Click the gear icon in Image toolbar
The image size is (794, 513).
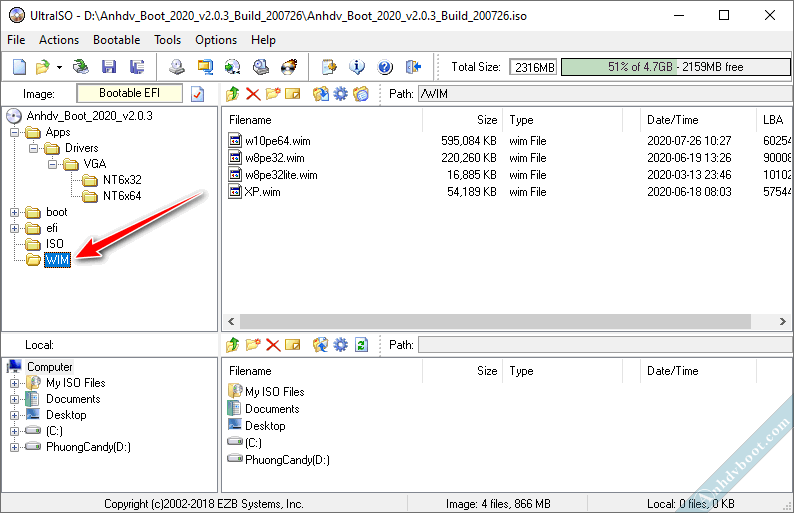pyautogui.click(x=341, y=94)
